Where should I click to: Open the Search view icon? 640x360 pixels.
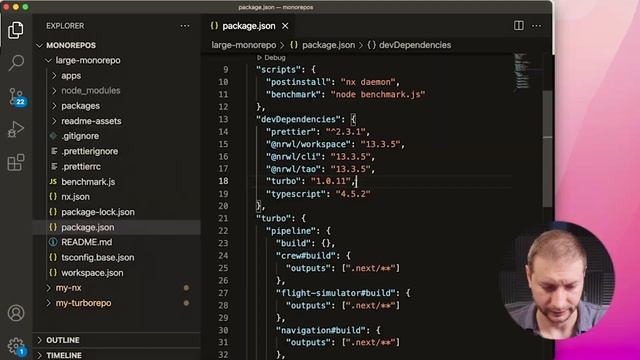point(16,63)
